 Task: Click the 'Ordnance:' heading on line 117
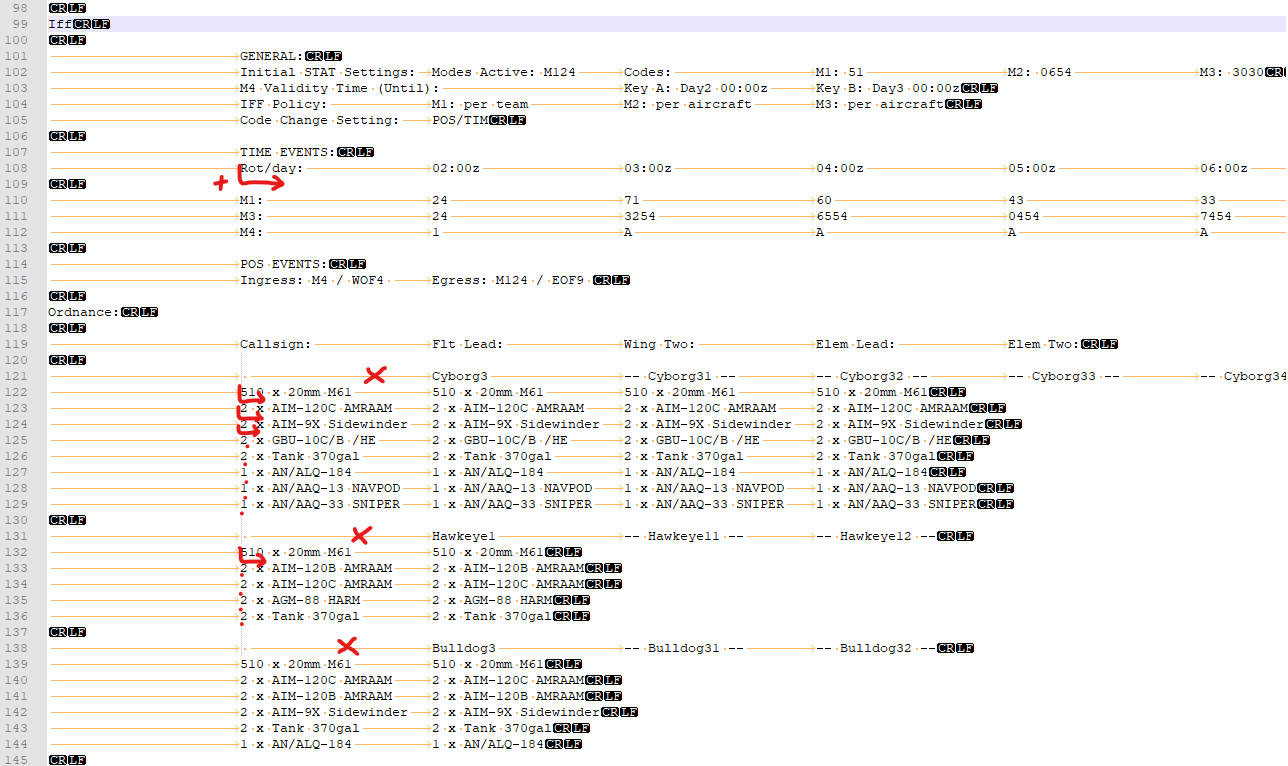click(x=84, y=312)
